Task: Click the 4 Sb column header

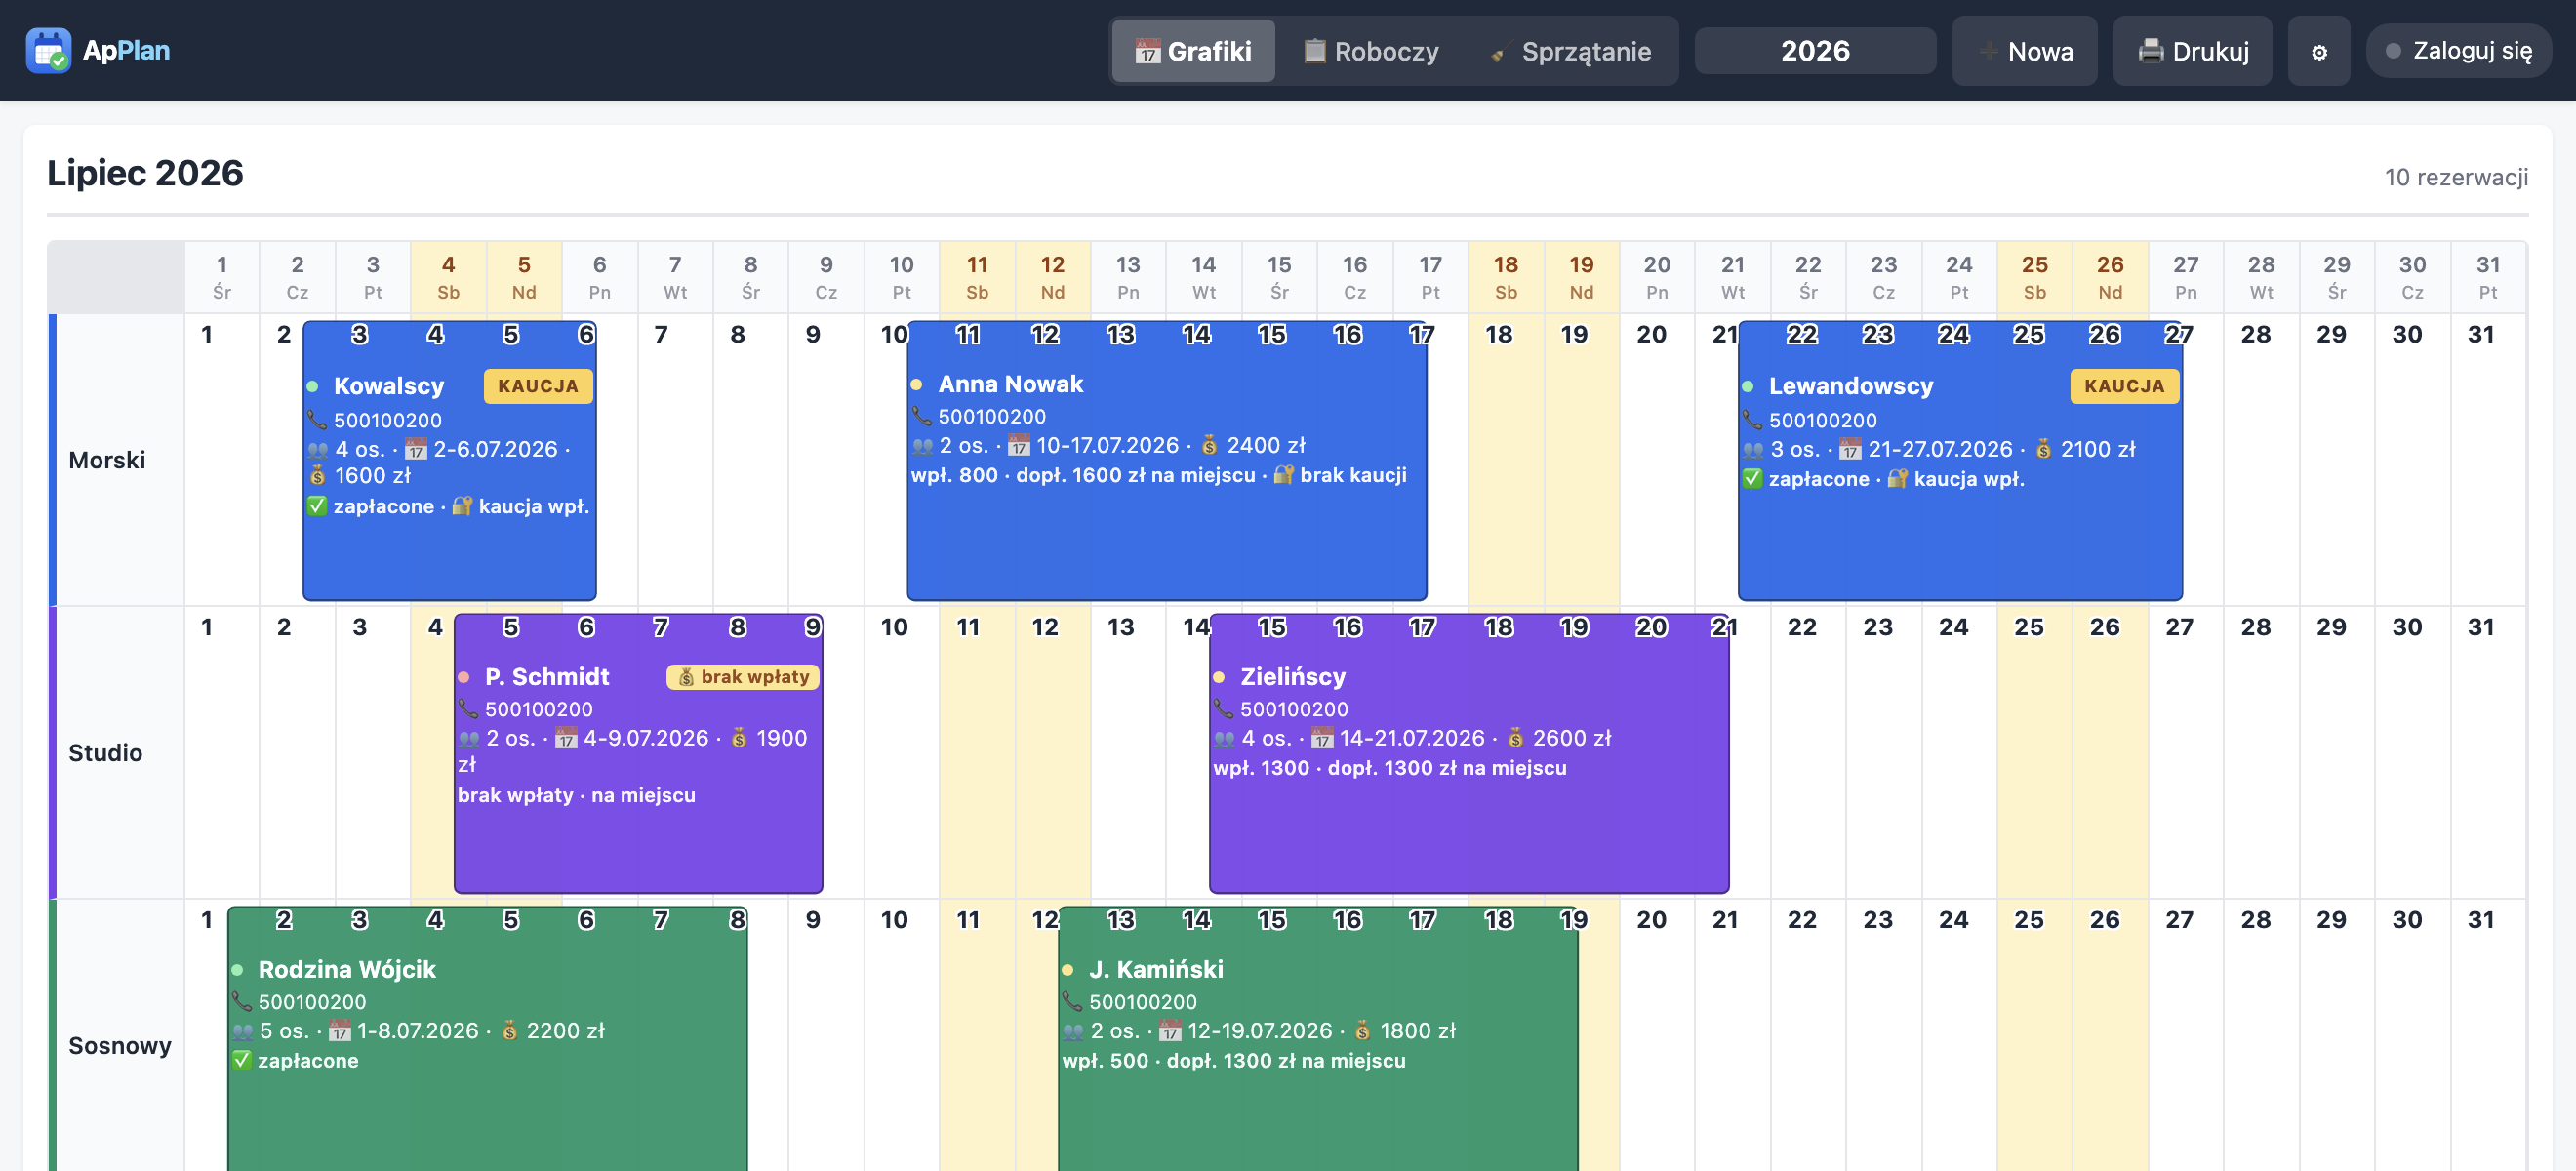Action: coord(448,277)
